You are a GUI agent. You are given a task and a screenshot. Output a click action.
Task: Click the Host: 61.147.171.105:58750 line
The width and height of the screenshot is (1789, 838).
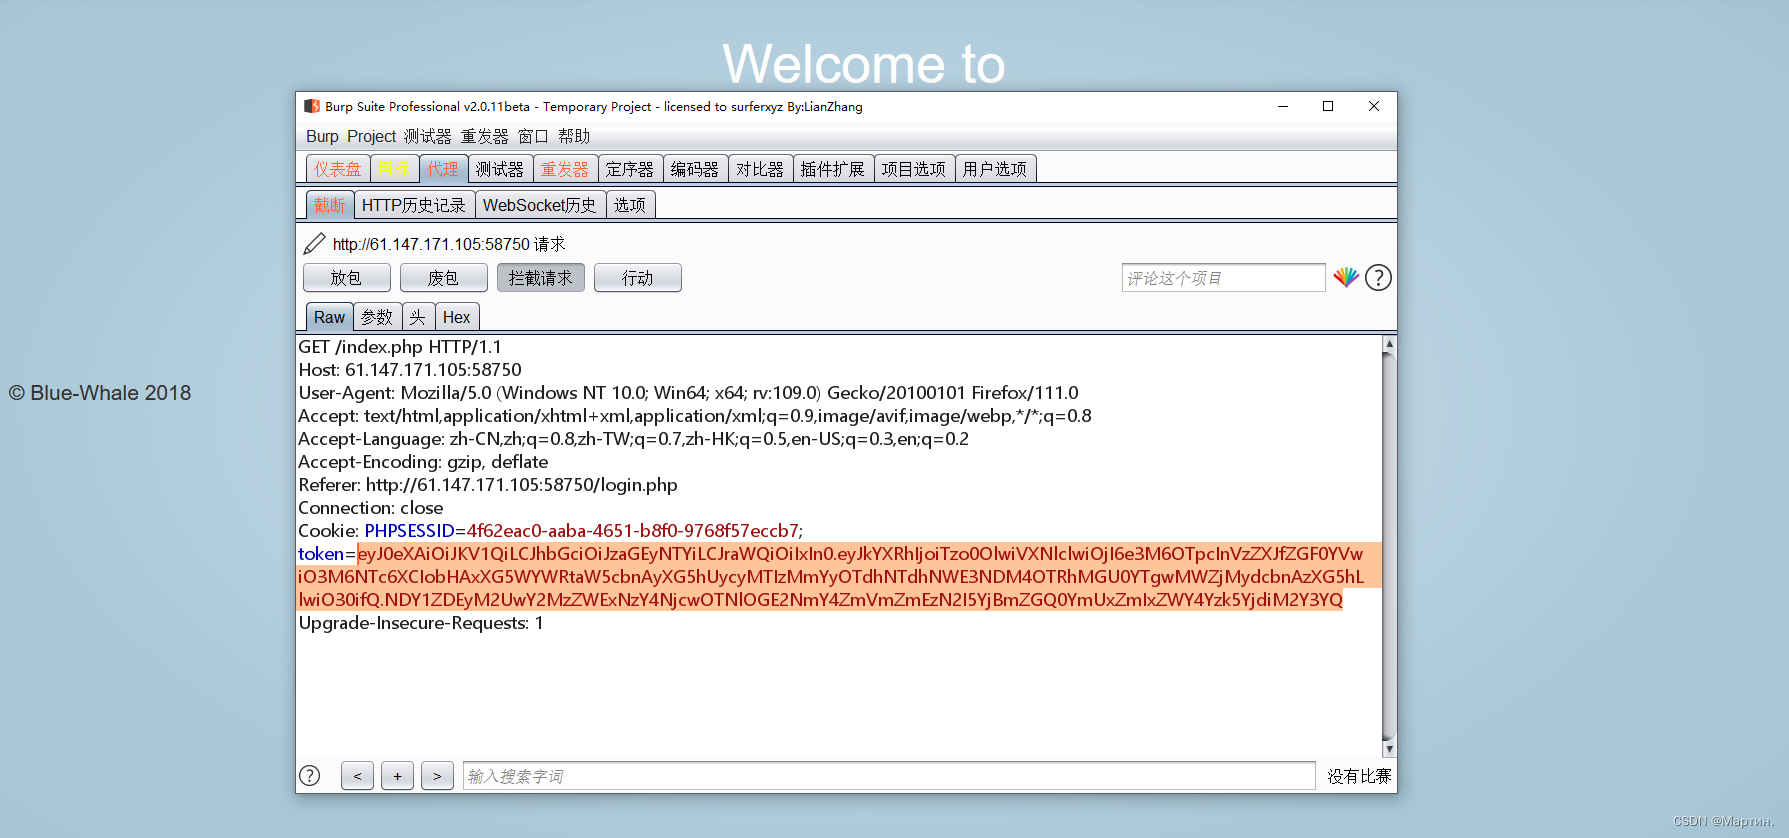pyautogui.click(x=410, y=370)
